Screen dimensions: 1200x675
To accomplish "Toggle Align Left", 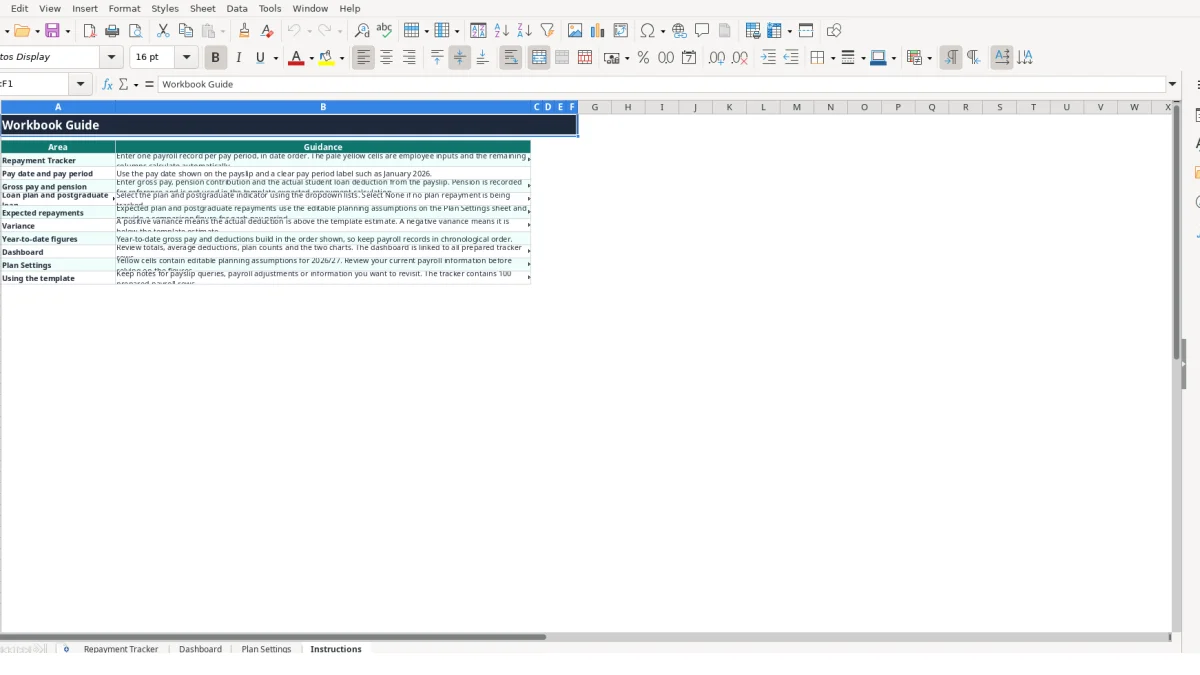I will (x=363, y=58).
